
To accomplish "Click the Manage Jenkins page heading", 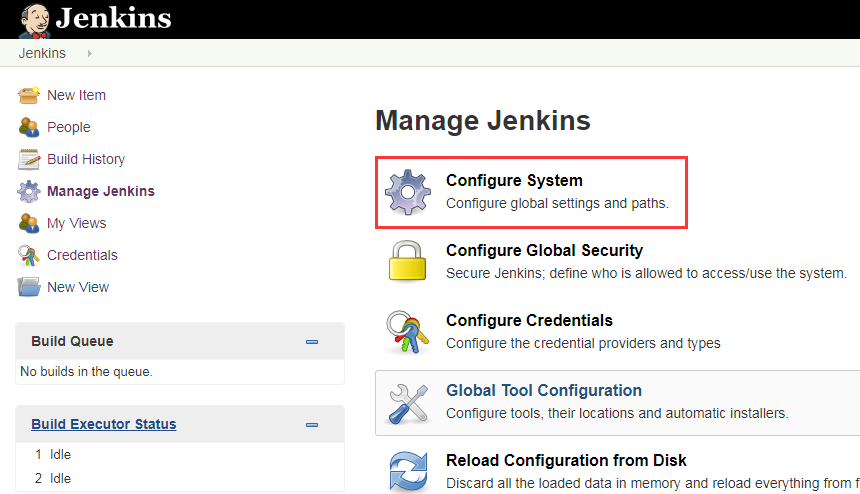I will 483,121.
